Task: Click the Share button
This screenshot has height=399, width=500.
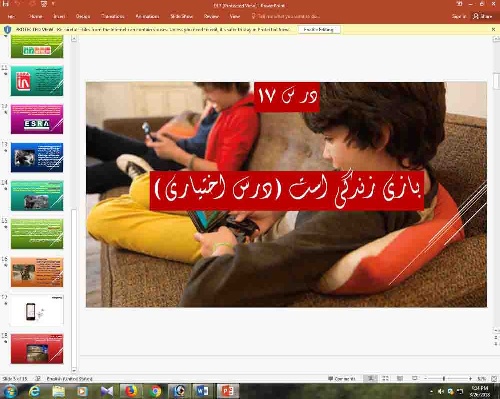Action: point(483,16)
